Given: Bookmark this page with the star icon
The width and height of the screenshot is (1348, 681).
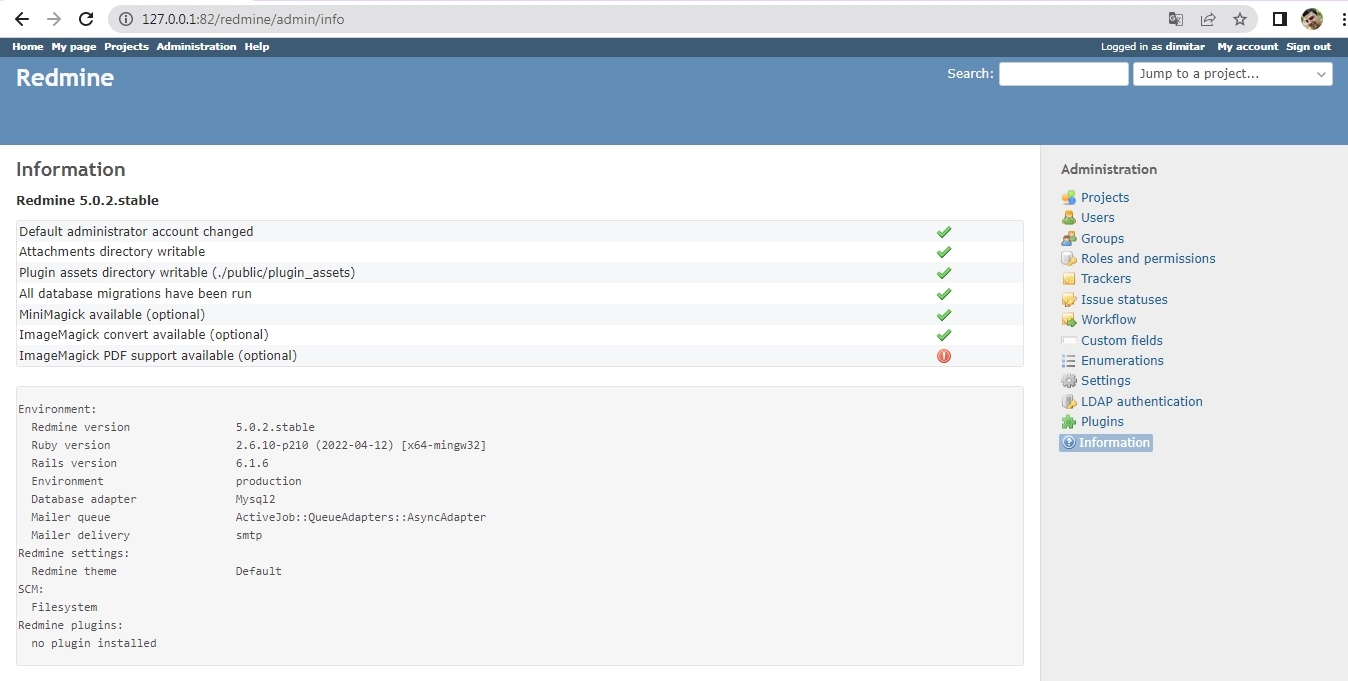Looking at the screenshot, I should coord(1240,19).
